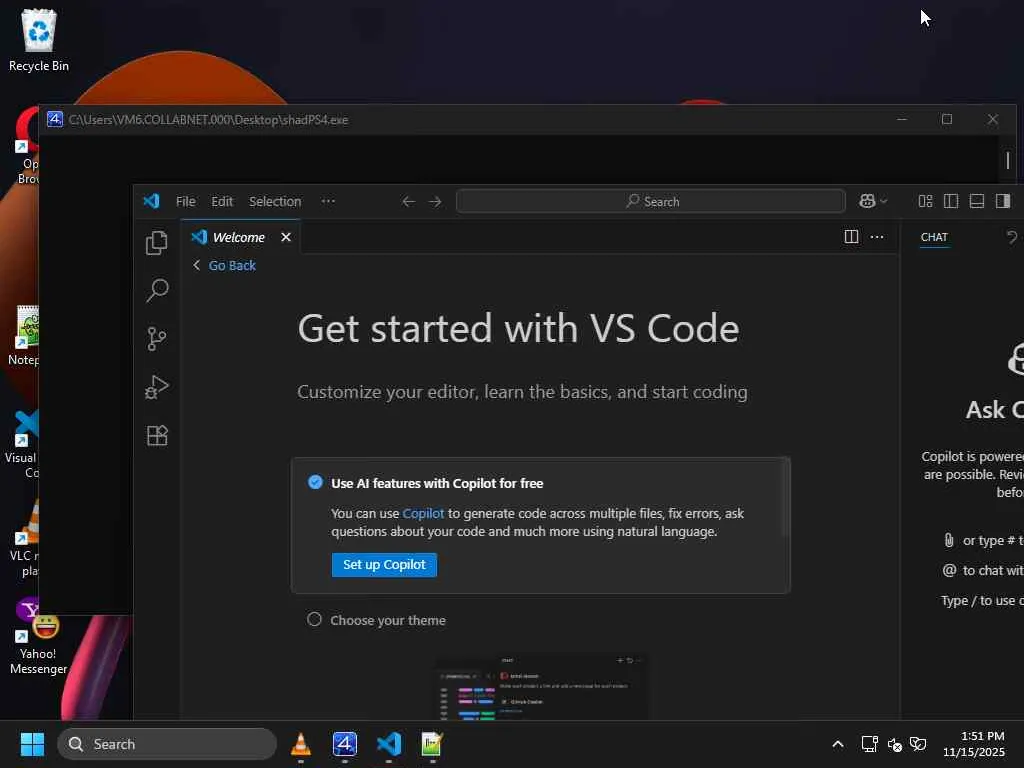The image size is (1024, 768).
Task: Click the taskbar Search box
Action: pos(167,744)
